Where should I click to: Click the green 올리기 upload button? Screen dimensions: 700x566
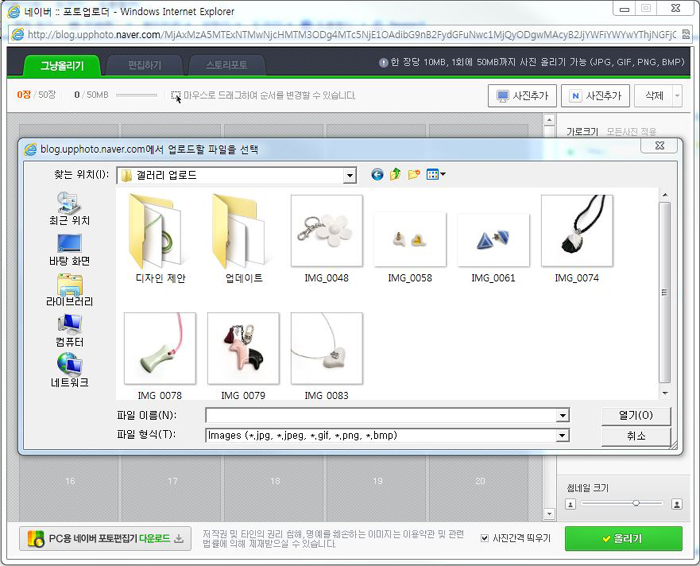(623, 538)
